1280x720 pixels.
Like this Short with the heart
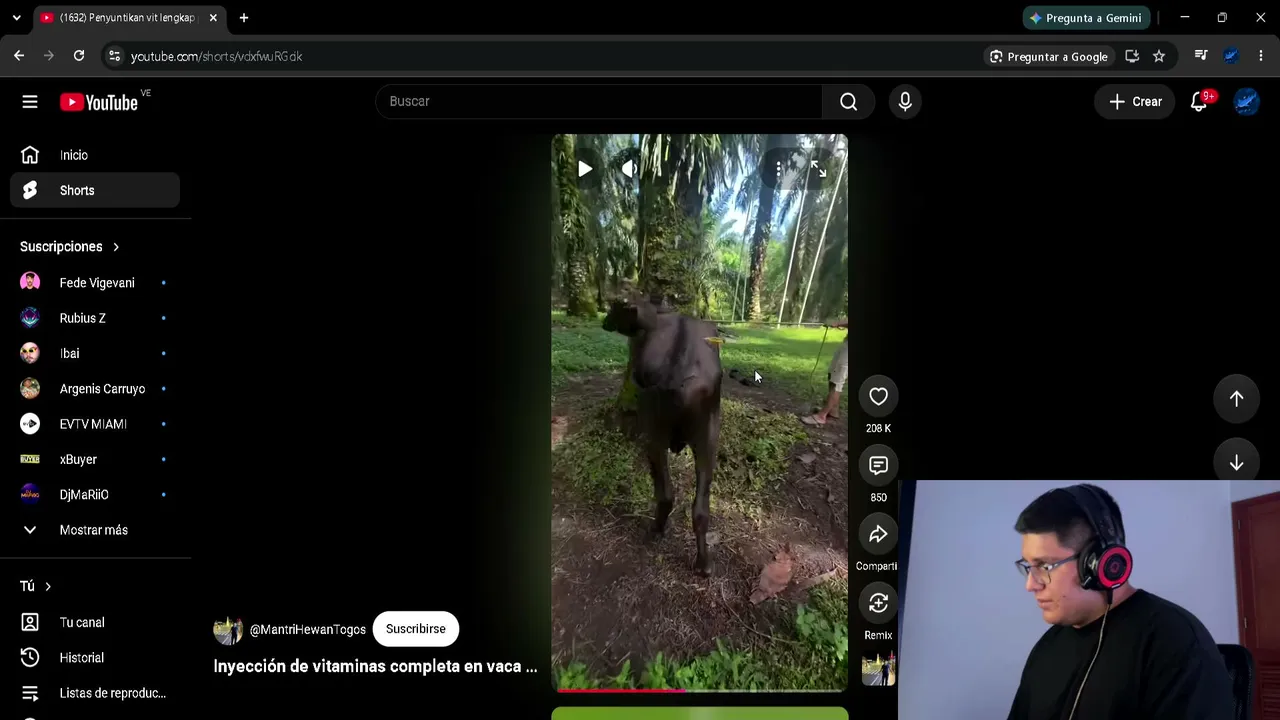(878, 397)
